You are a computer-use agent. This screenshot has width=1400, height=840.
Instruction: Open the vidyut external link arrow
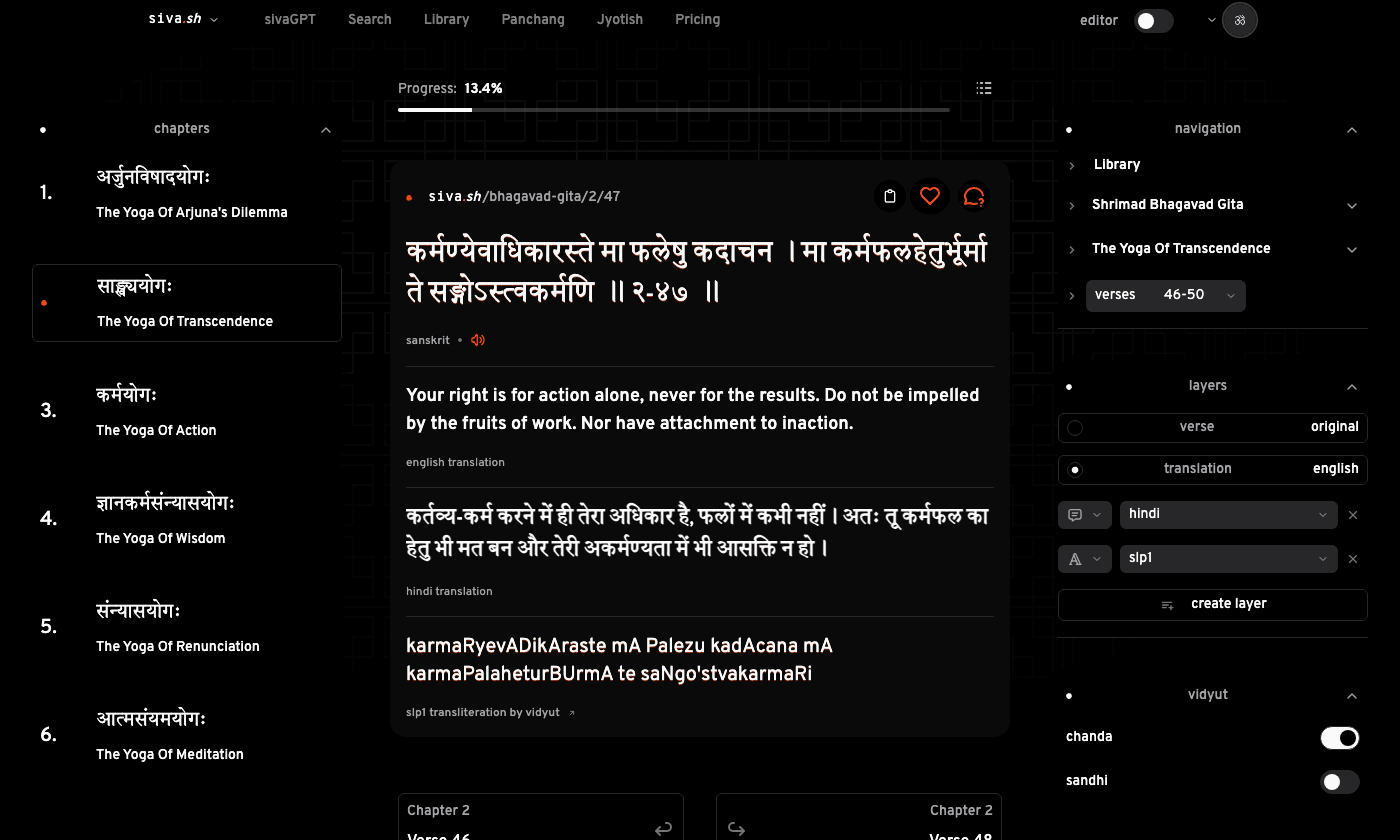coord(572,713)
